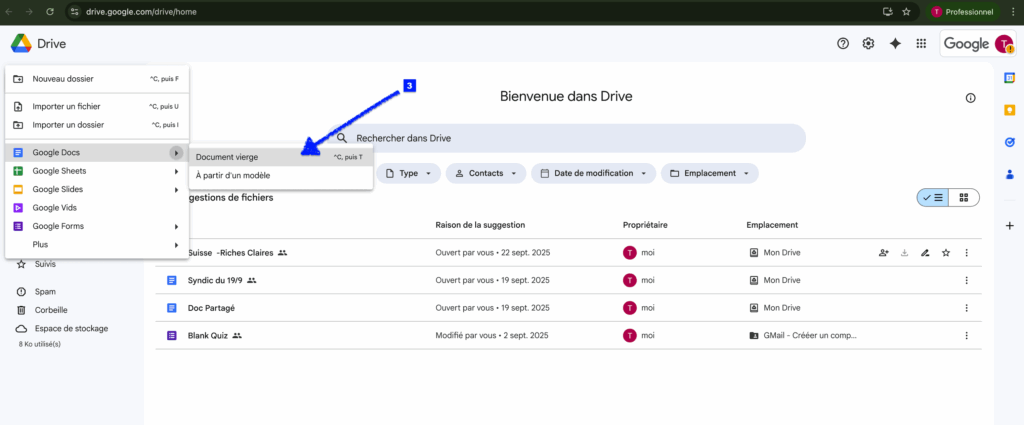The width and height of the screenshot is (1024, 425).
Task: Open Google Keep in the side panel
Action: 1009,110
